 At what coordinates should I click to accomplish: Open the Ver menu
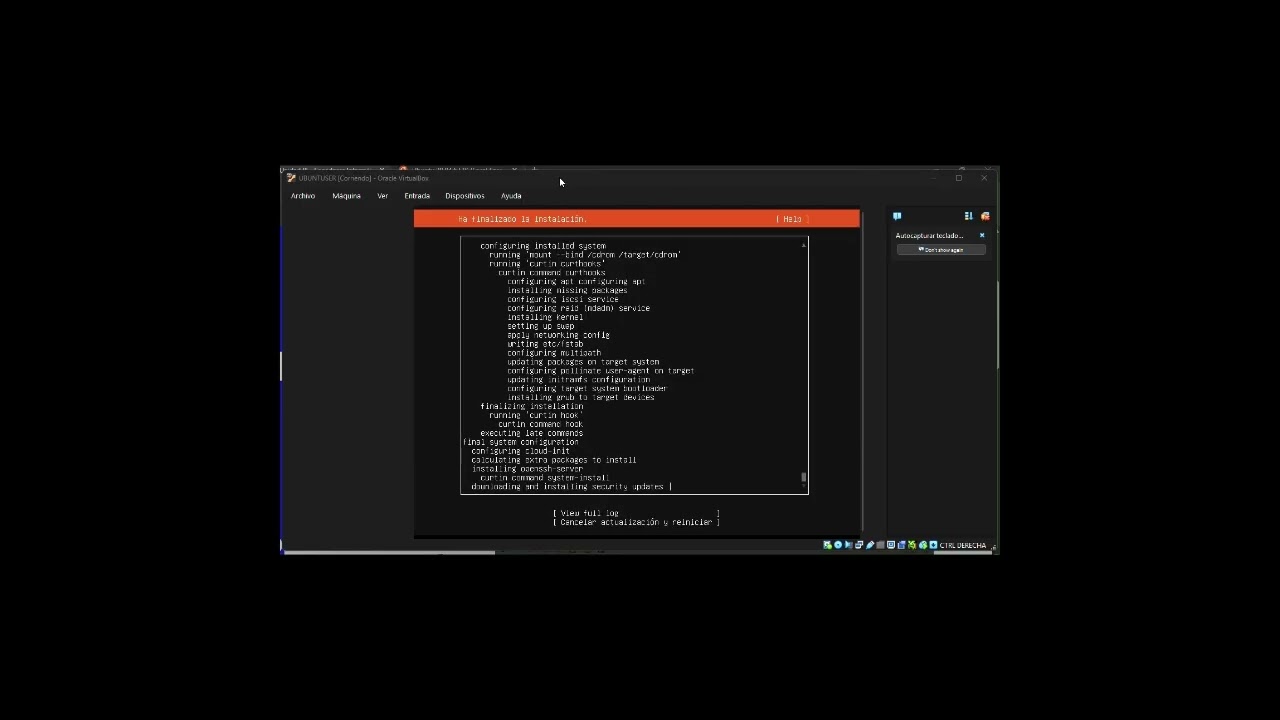pyautogui.click(x=382, y=196)
